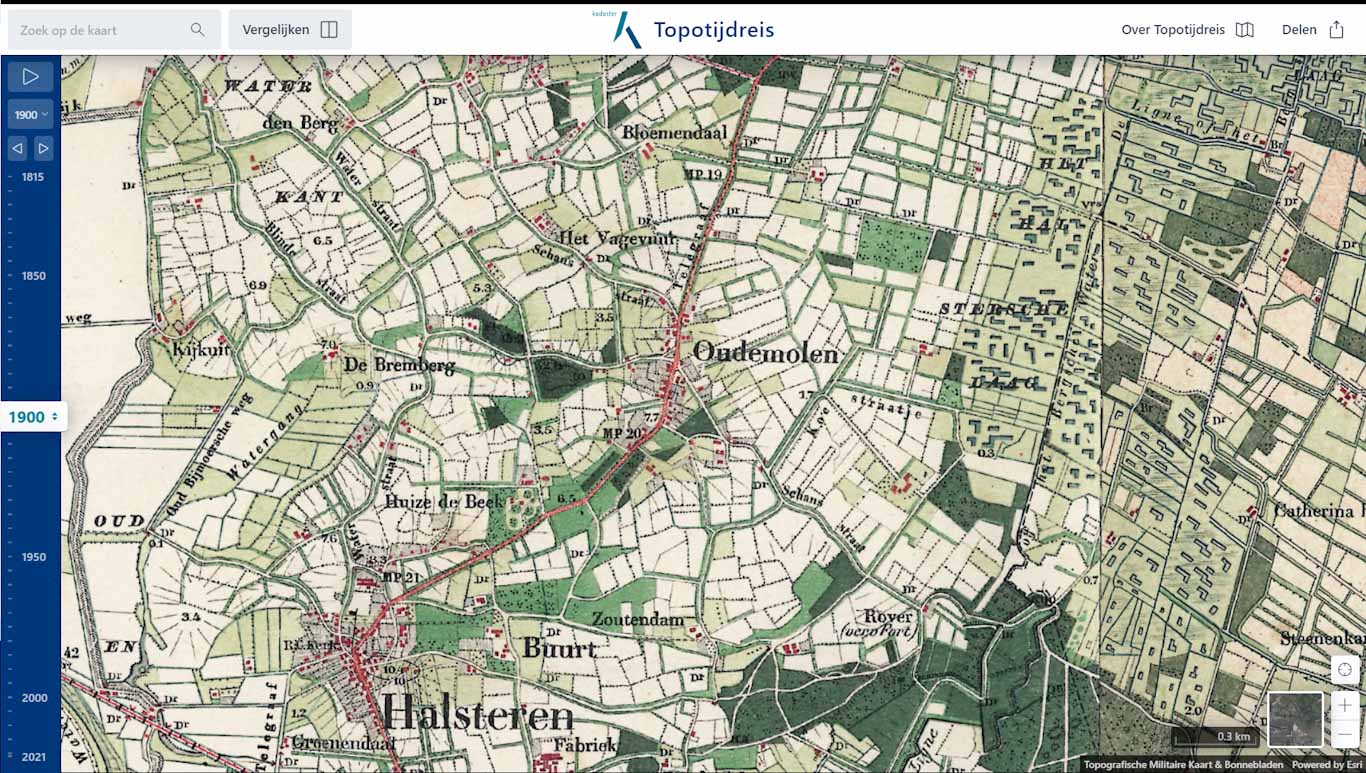Image resolution: width=1366 pixels, height=773 pixels.
Task: Click the Bloemendaal map label
Action: coord(674,133)
